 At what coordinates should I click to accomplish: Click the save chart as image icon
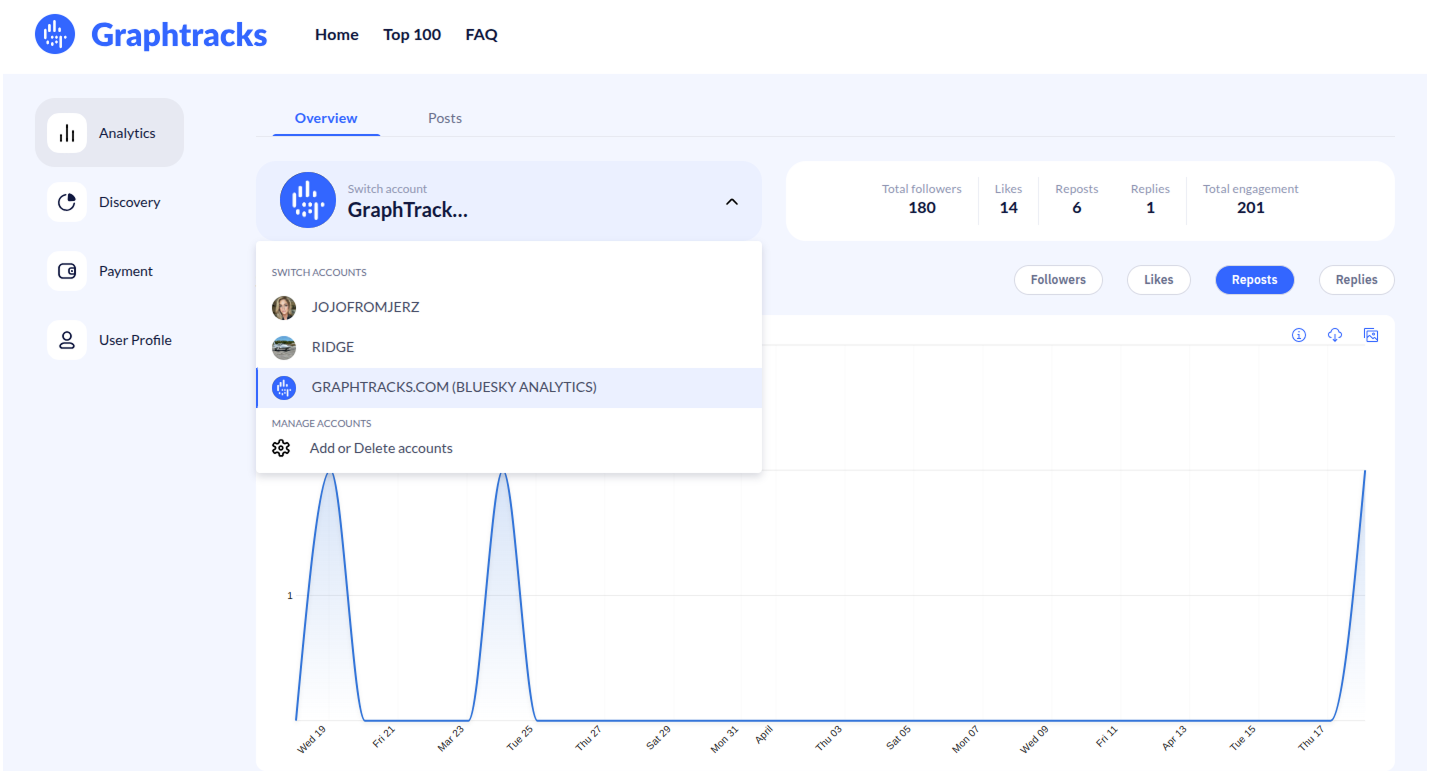(x=1371, y=335)
